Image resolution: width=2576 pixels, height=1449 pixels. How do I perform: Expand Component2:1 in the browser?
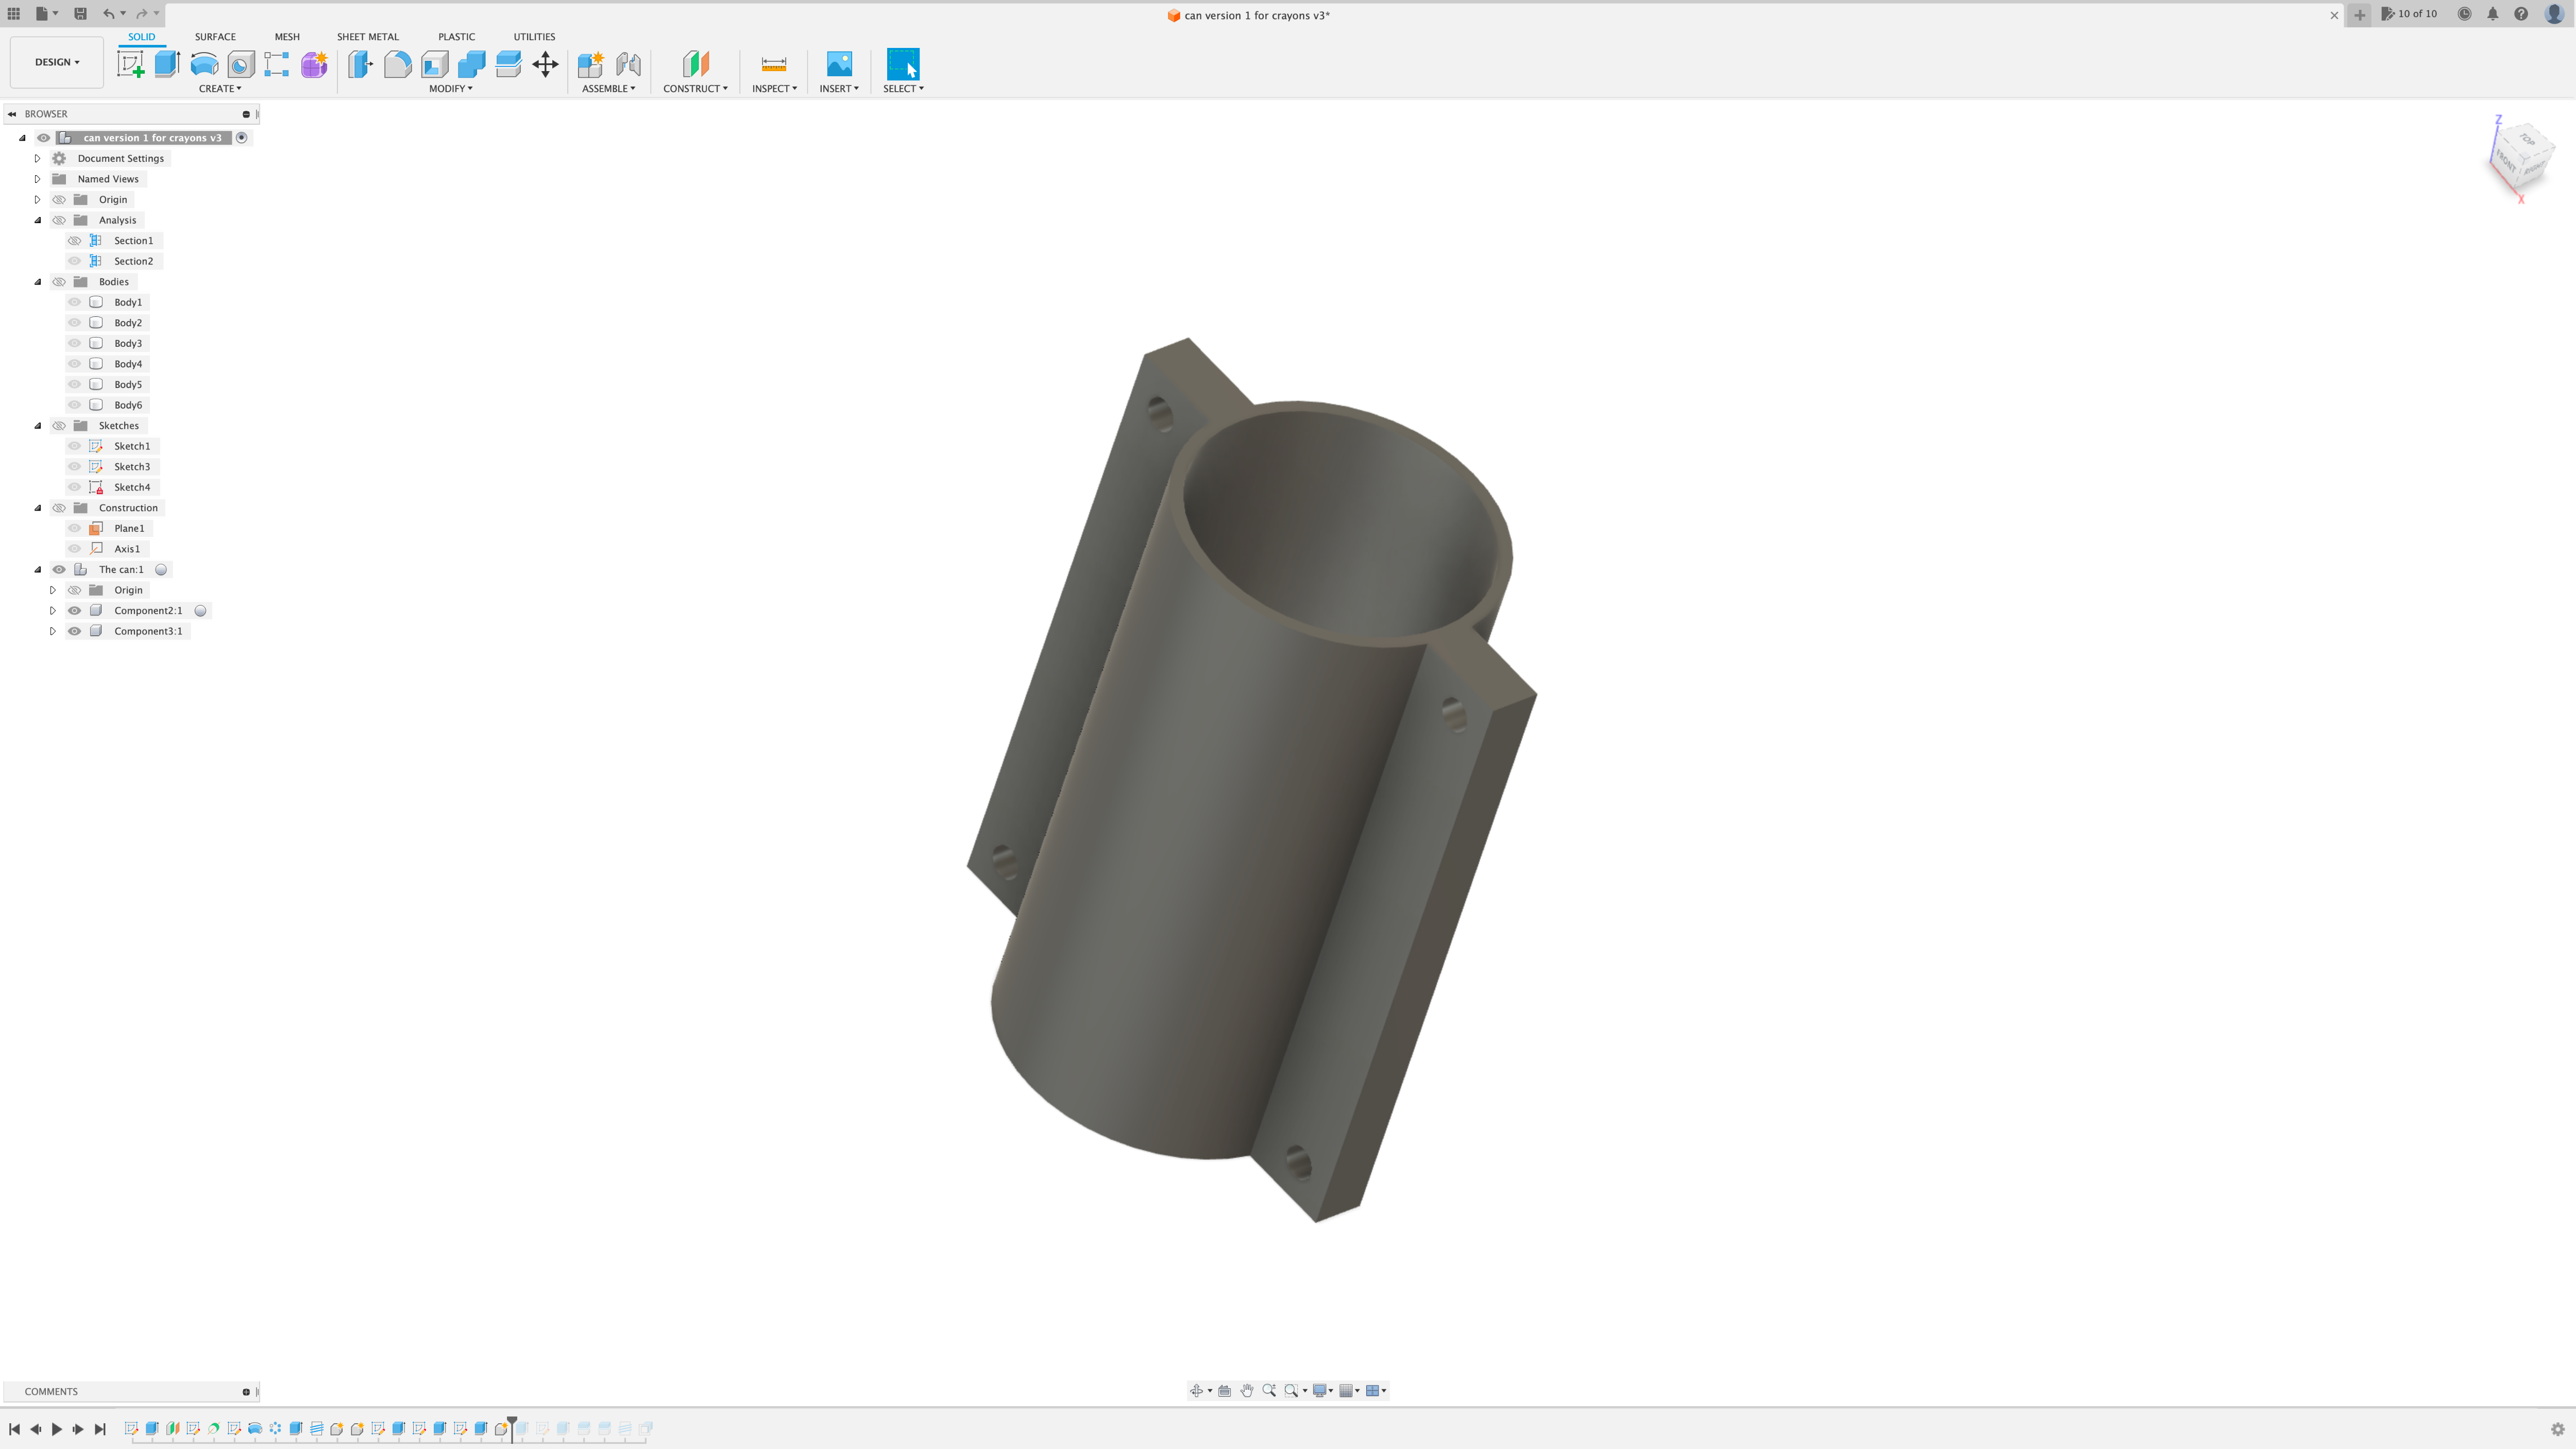[x=53, y=610]
